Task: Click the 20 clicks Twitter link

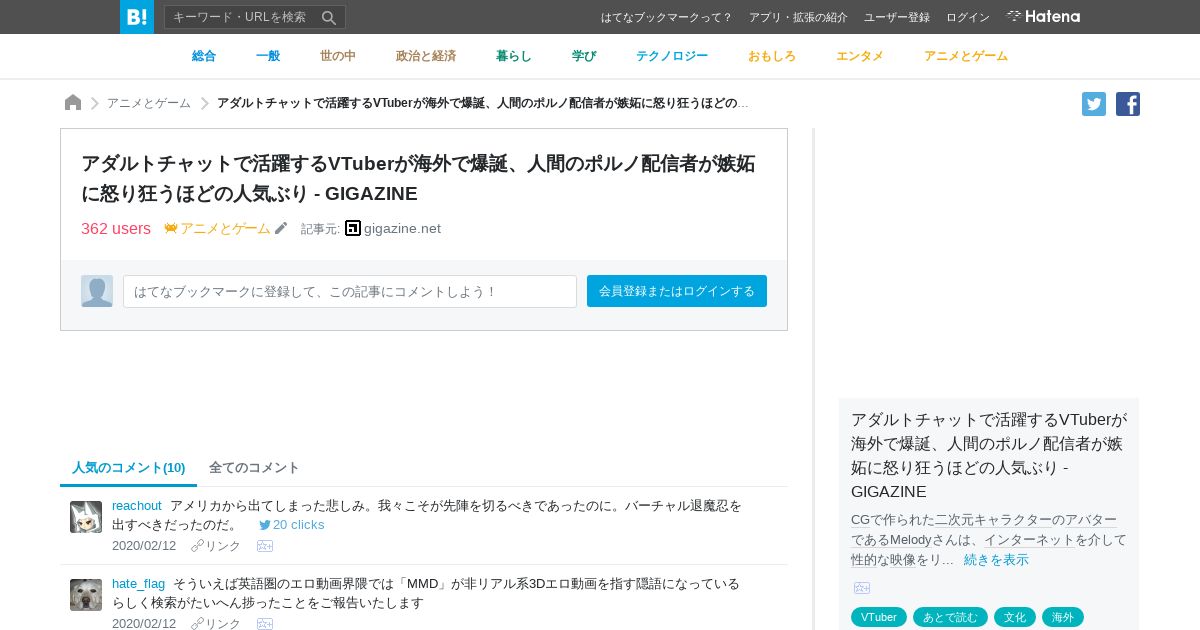Action: click(x=292, y=525)
